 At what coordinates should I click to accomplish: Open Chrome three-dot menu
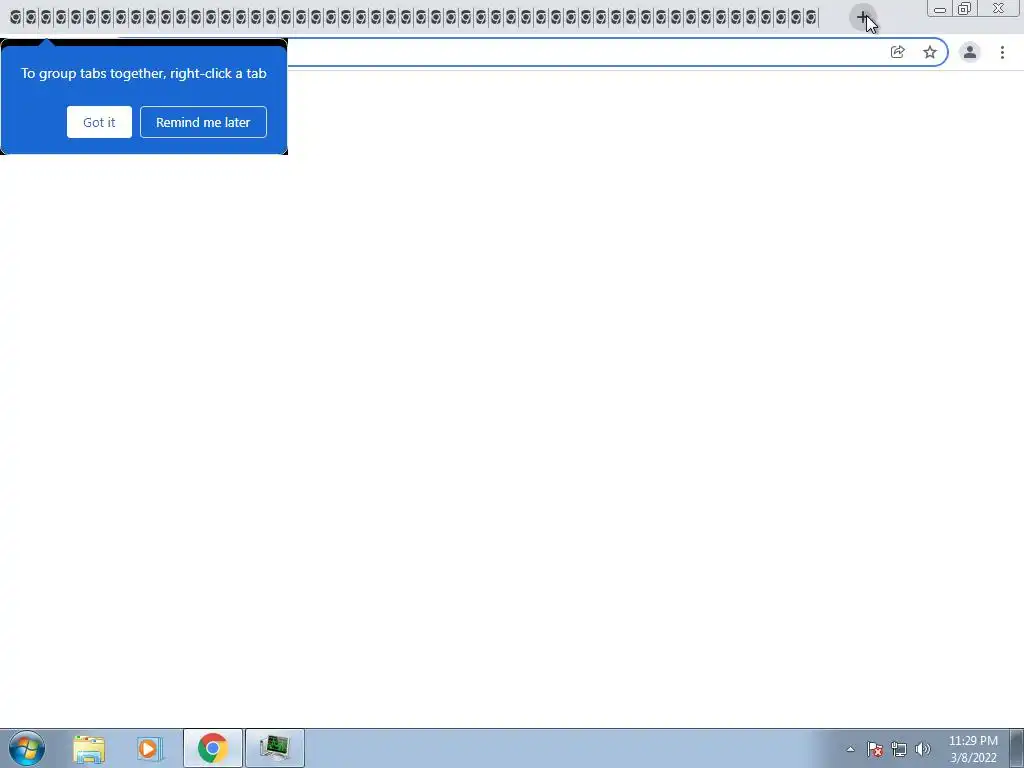(1002, 52)
